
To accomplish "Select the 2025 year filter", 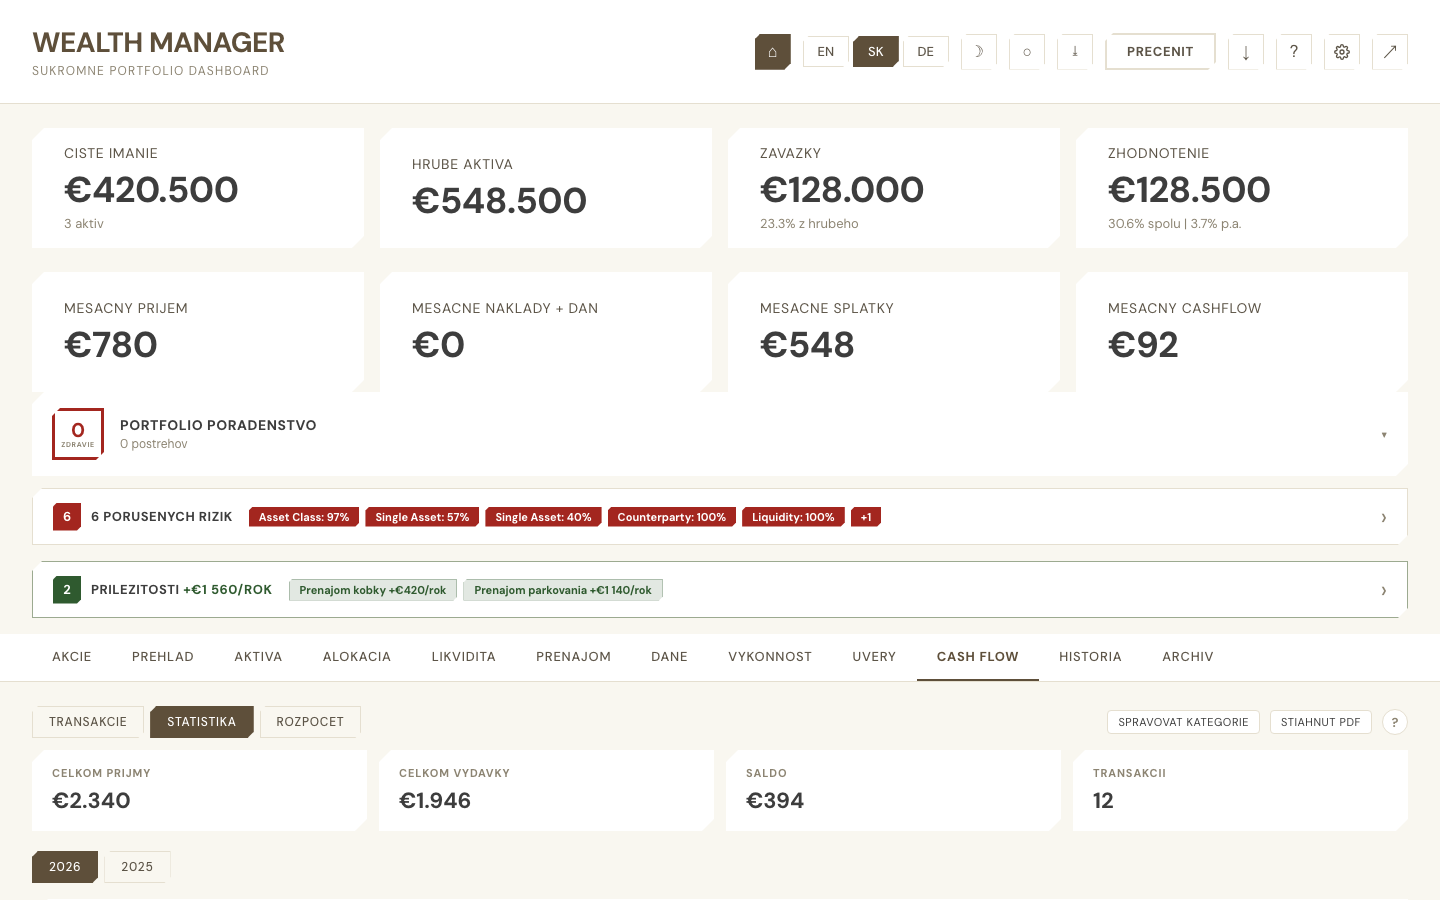I will 137,866.
